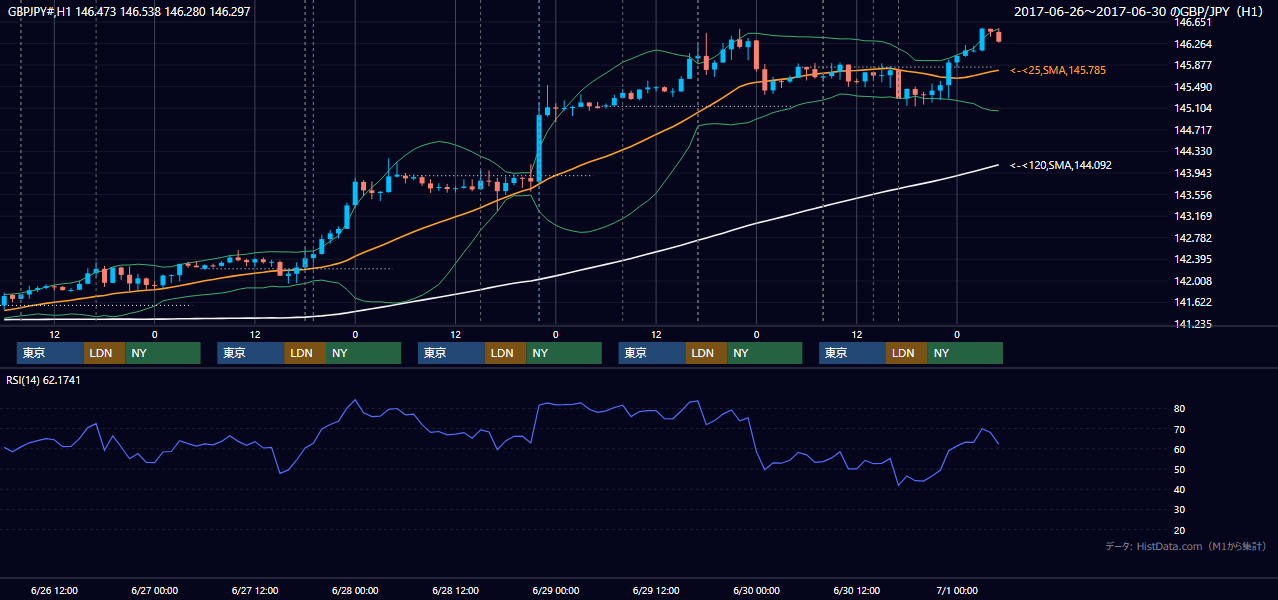Click the 6/28 00:00 date label
The width and height of the screenshot is (1278, 600).
(355, 590)
